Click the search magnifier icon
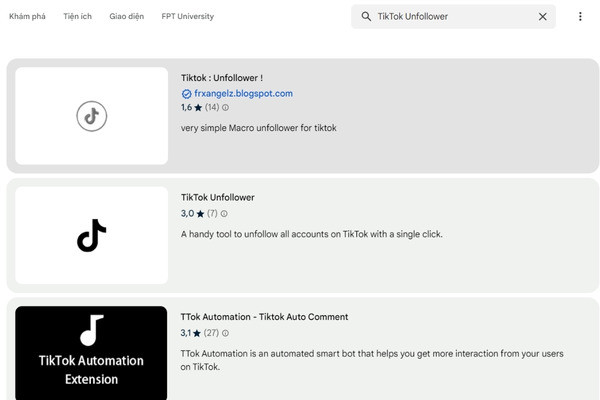This screenshot has height=400, width=600. click(366, 16)
